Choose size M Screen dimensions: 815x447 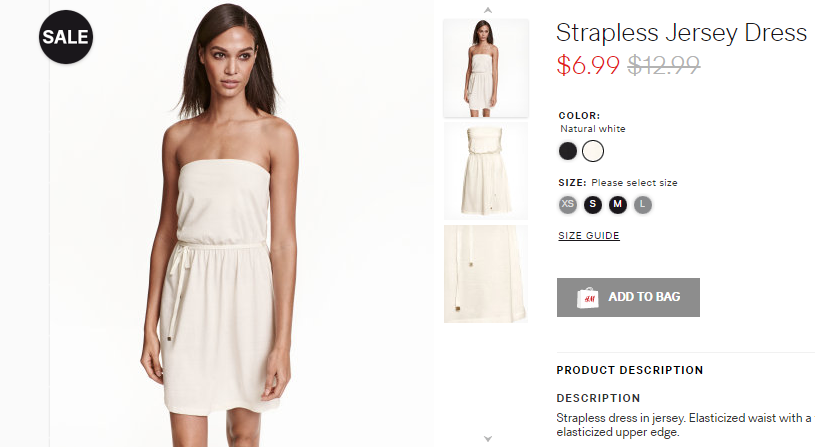coord(617,204)
